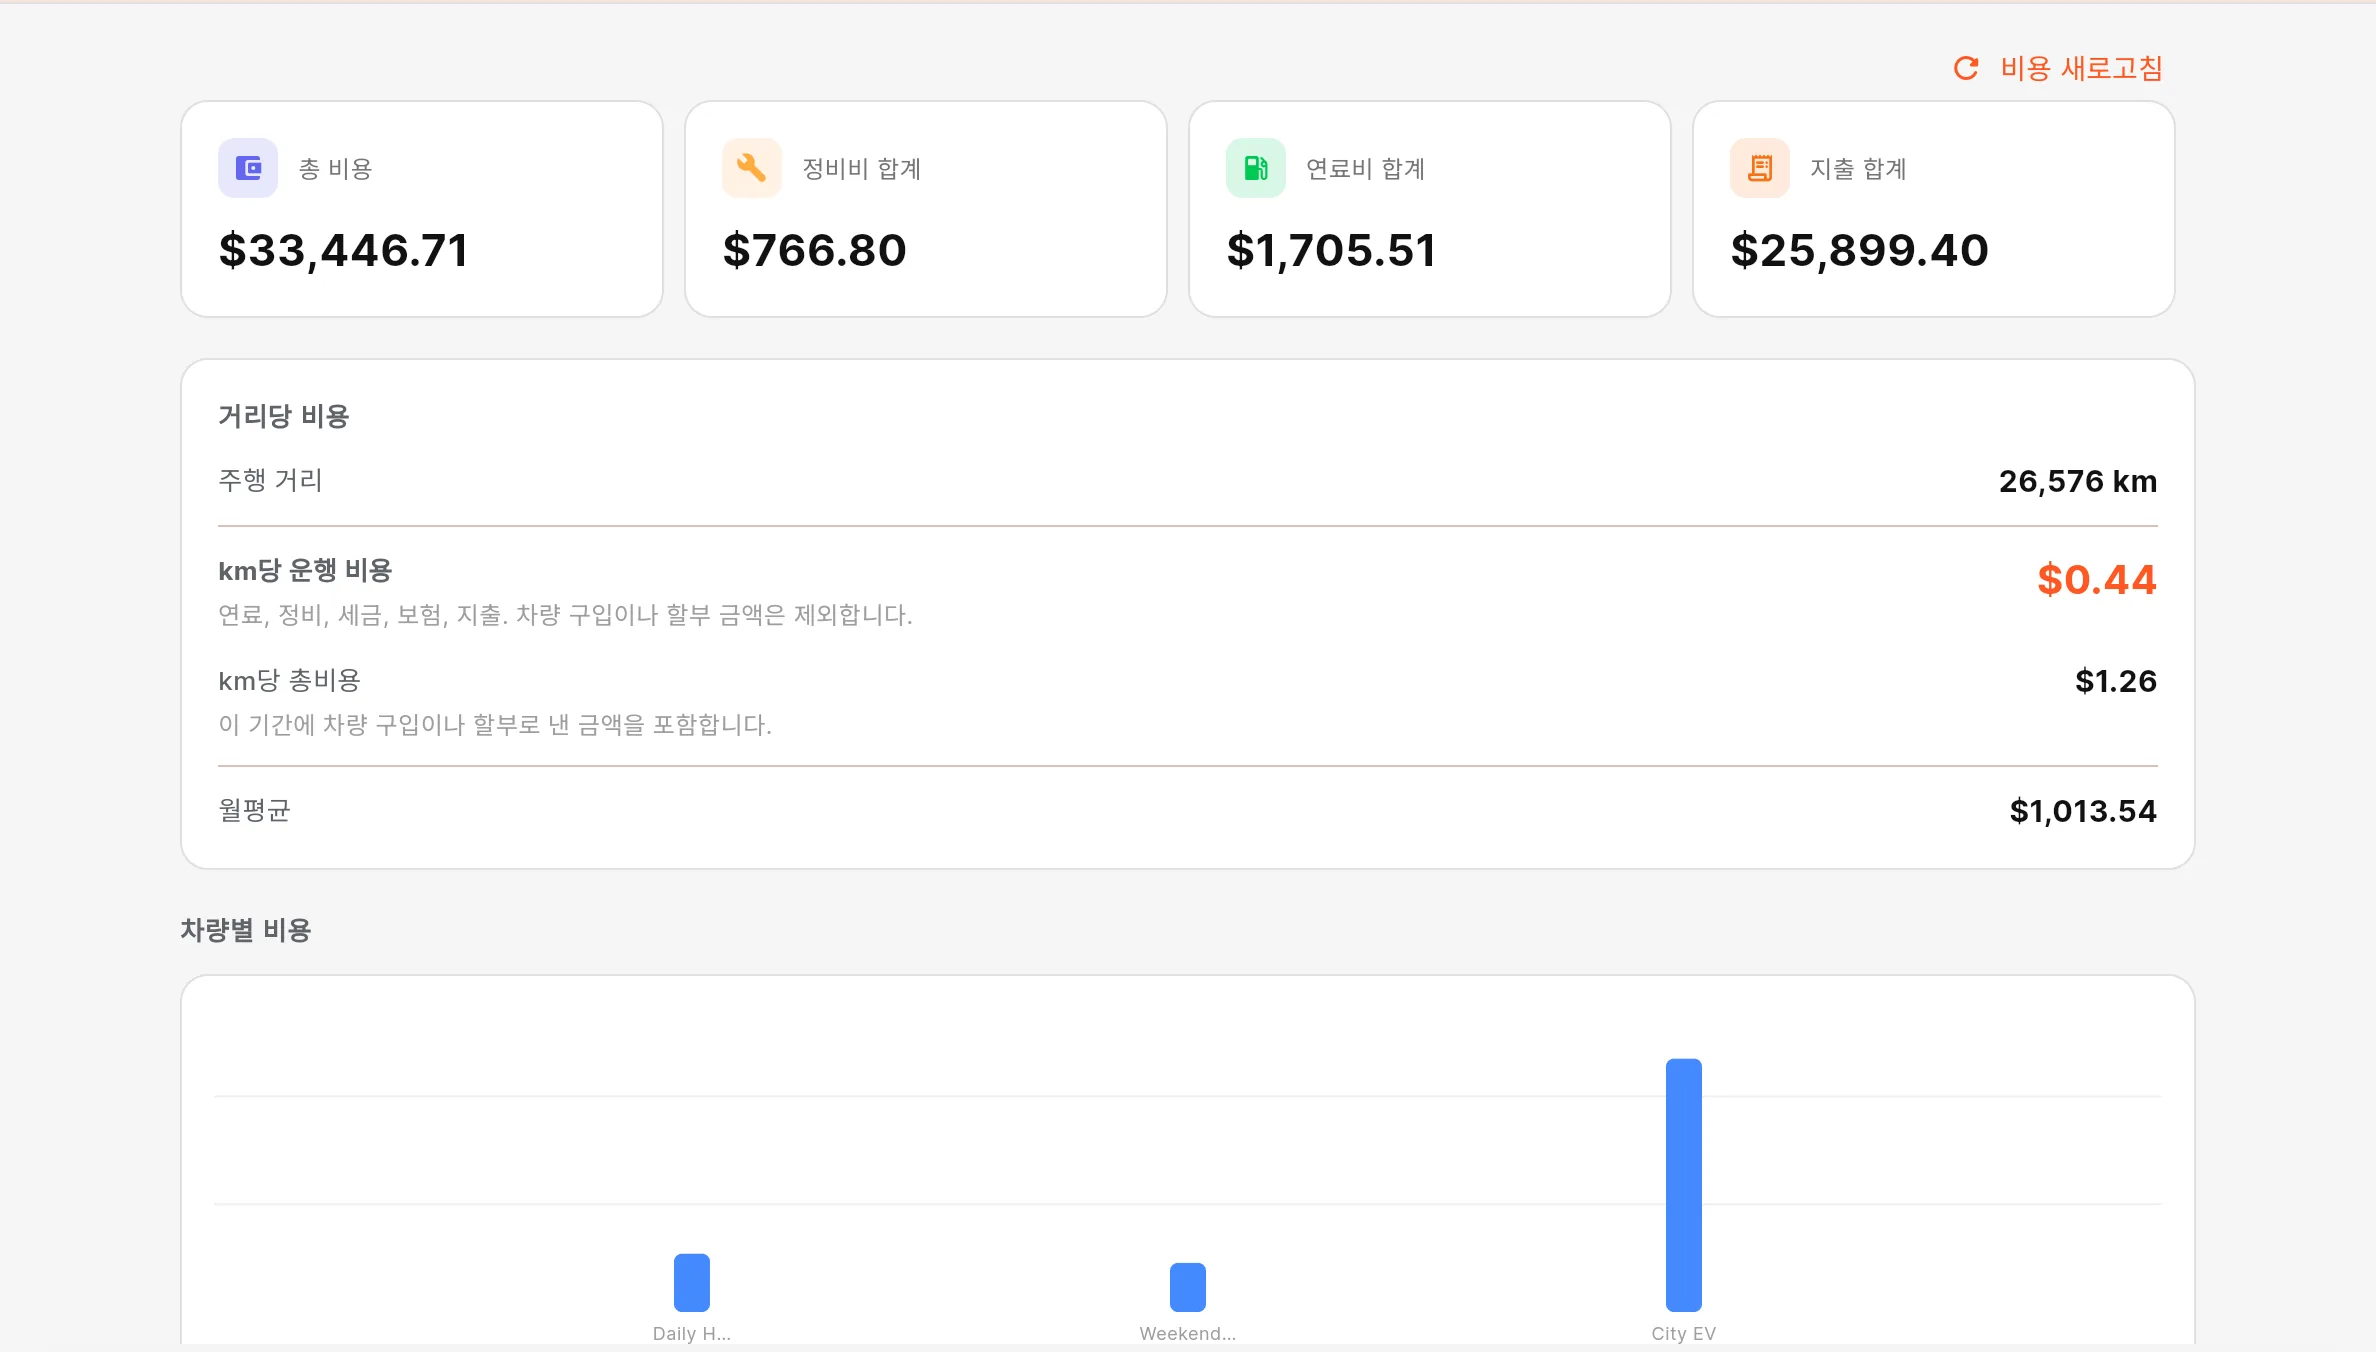Select the Weekend... bar in chart
This screenshot has width=2376, height=1352.
(x=1188, y=1287)
